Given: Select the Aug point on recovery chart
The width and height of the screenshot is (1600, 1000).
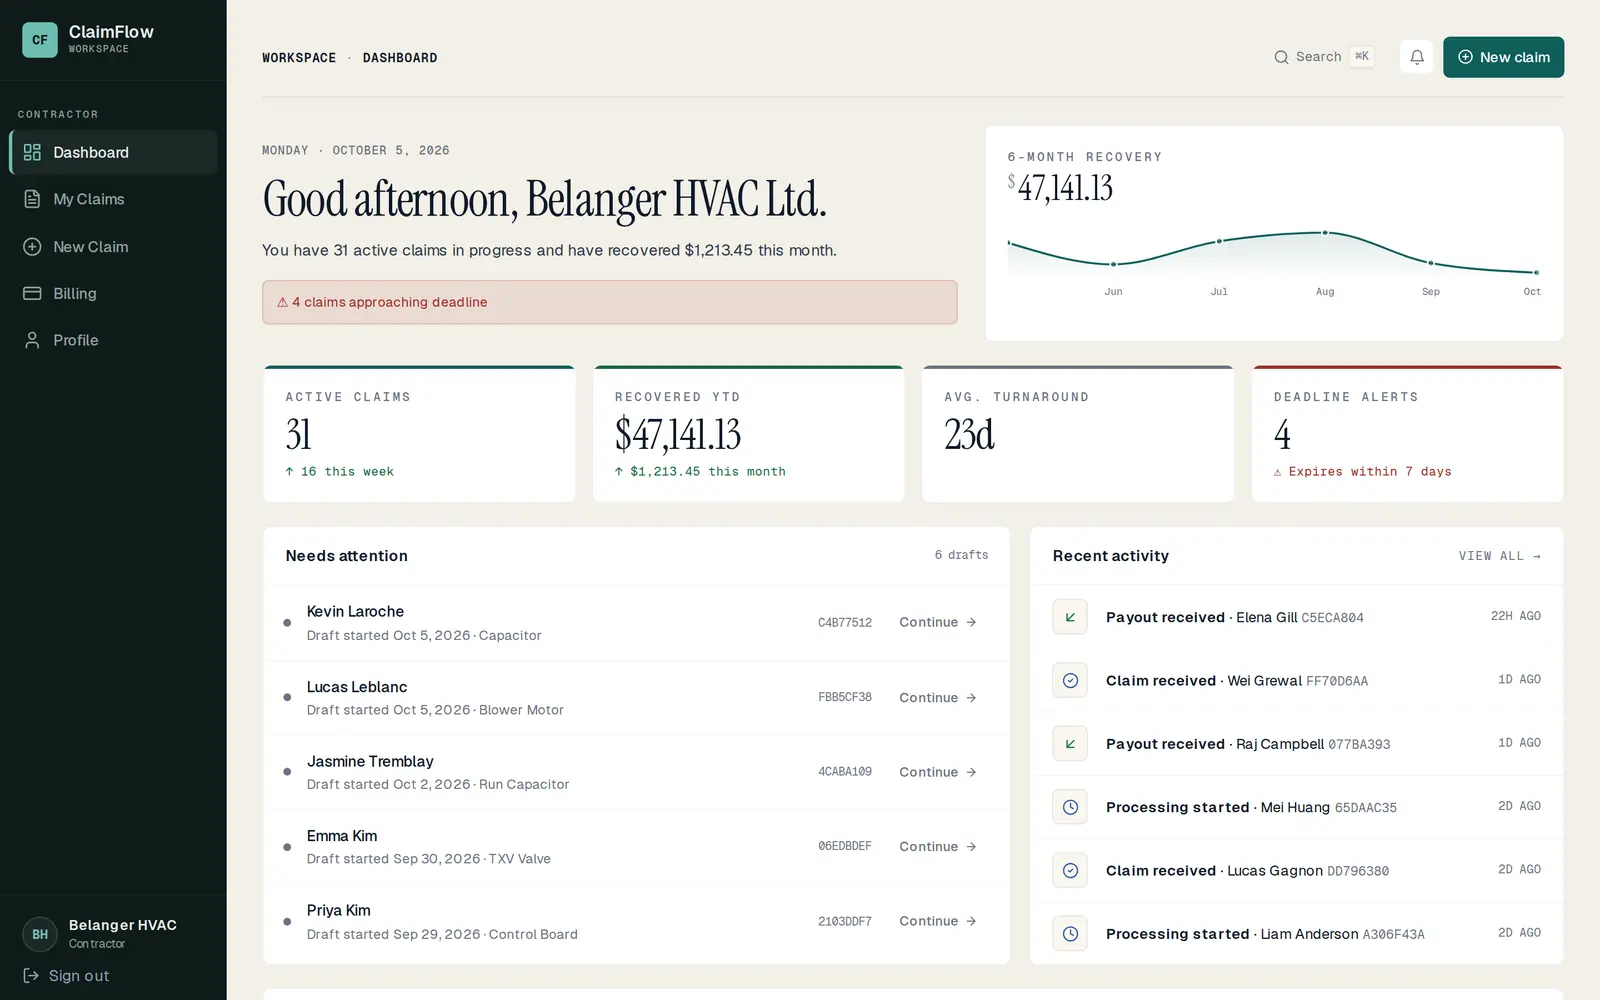Looking at the screenshot, I should click(1325, 232).
